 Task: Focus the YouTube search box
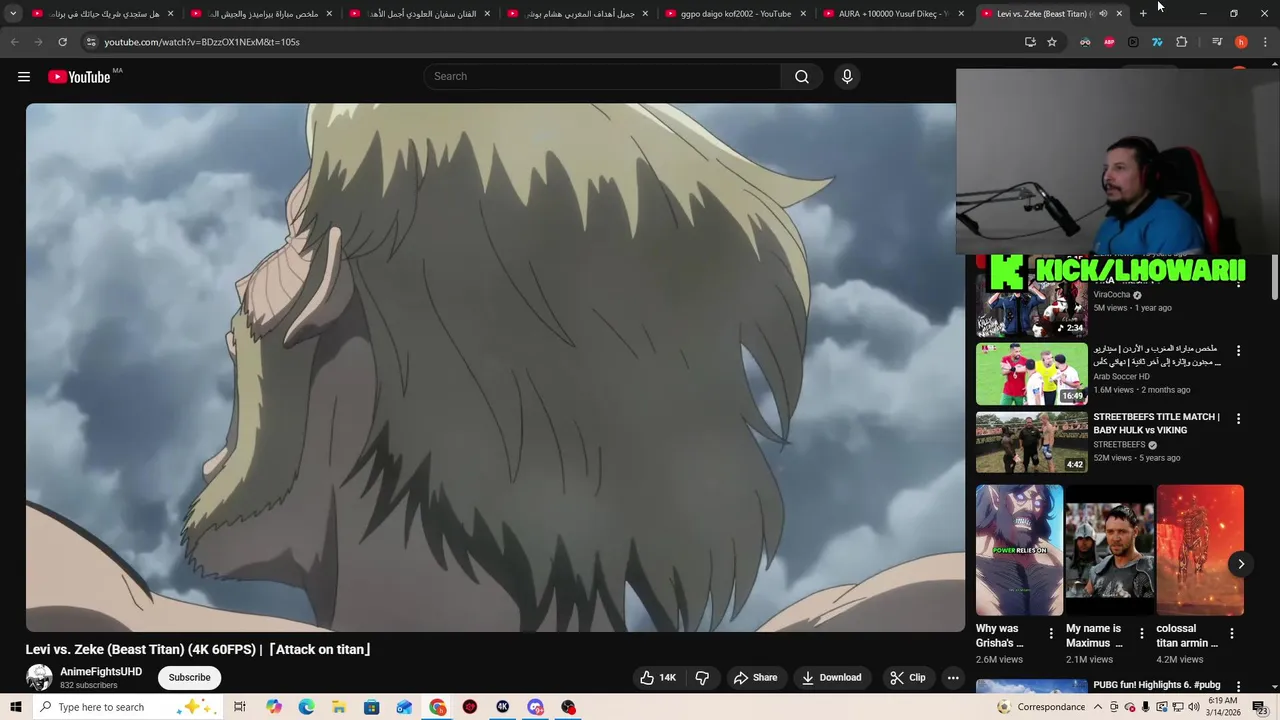point(602,77)
